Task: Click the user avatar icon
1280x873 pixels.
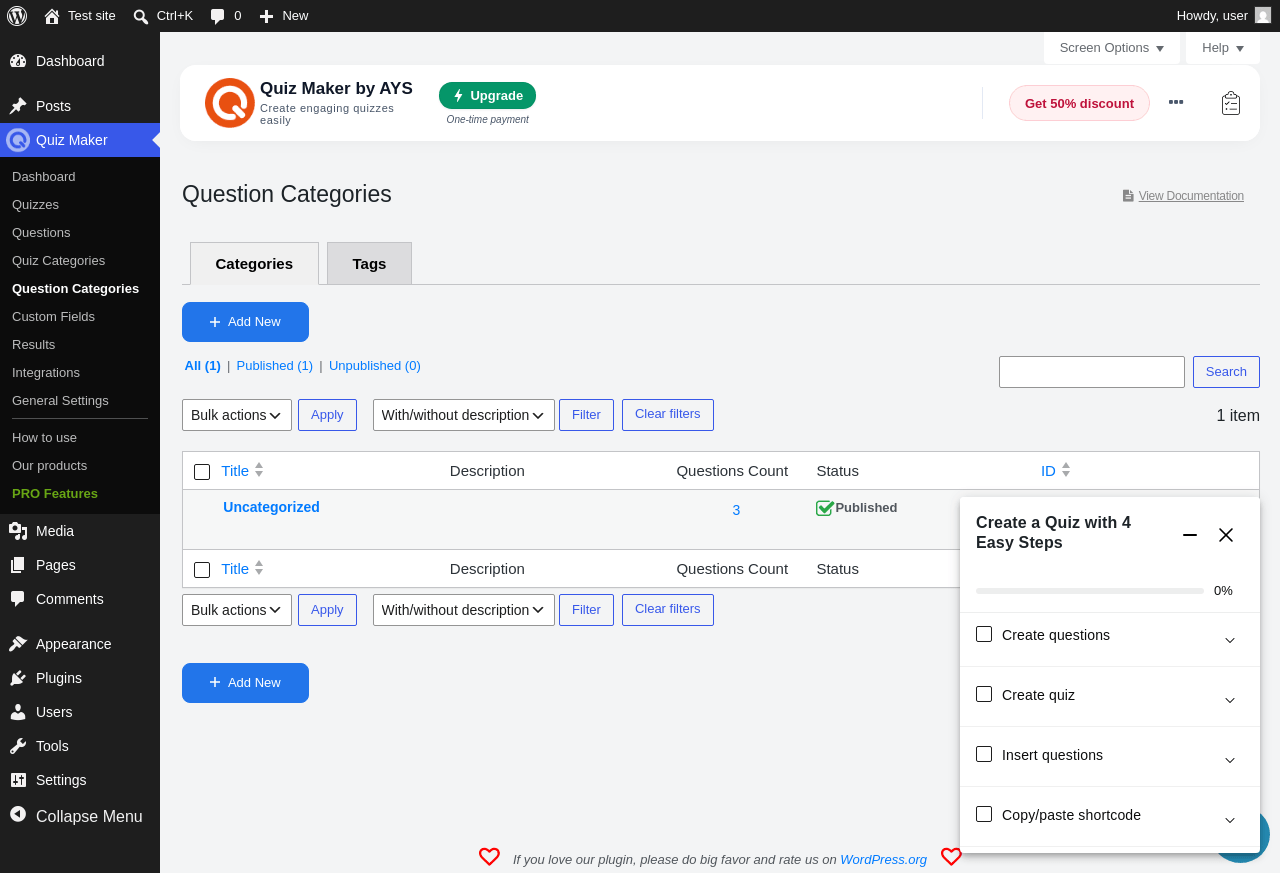Action: (1263, 15)
